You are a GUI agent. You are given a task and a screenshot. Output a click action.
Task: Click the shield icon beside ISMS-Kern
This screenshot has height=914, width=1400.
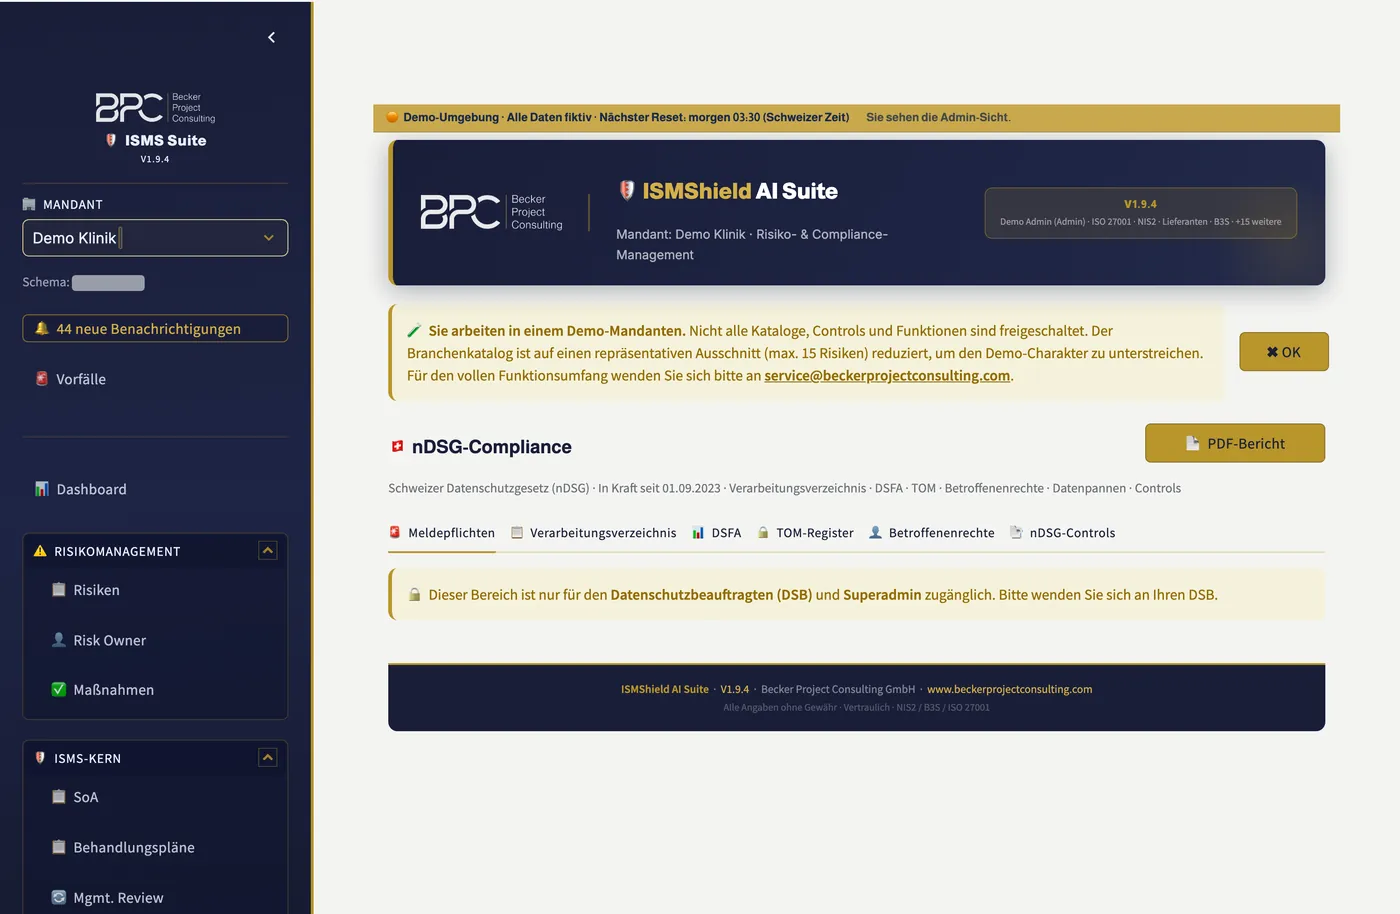coord(40,758)
